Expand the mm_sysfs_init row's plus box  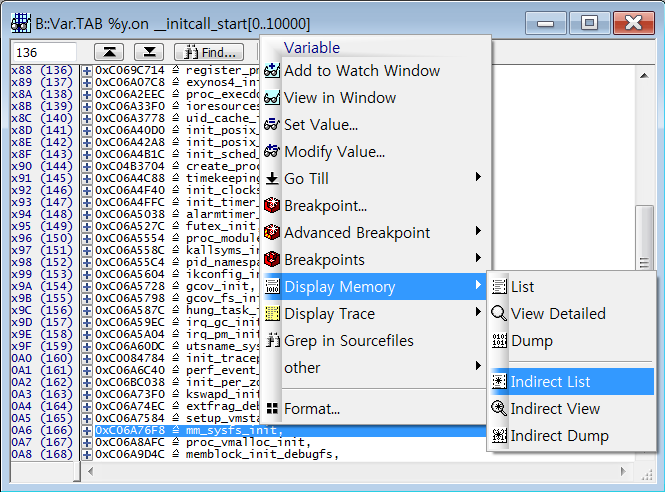point(87,431)
